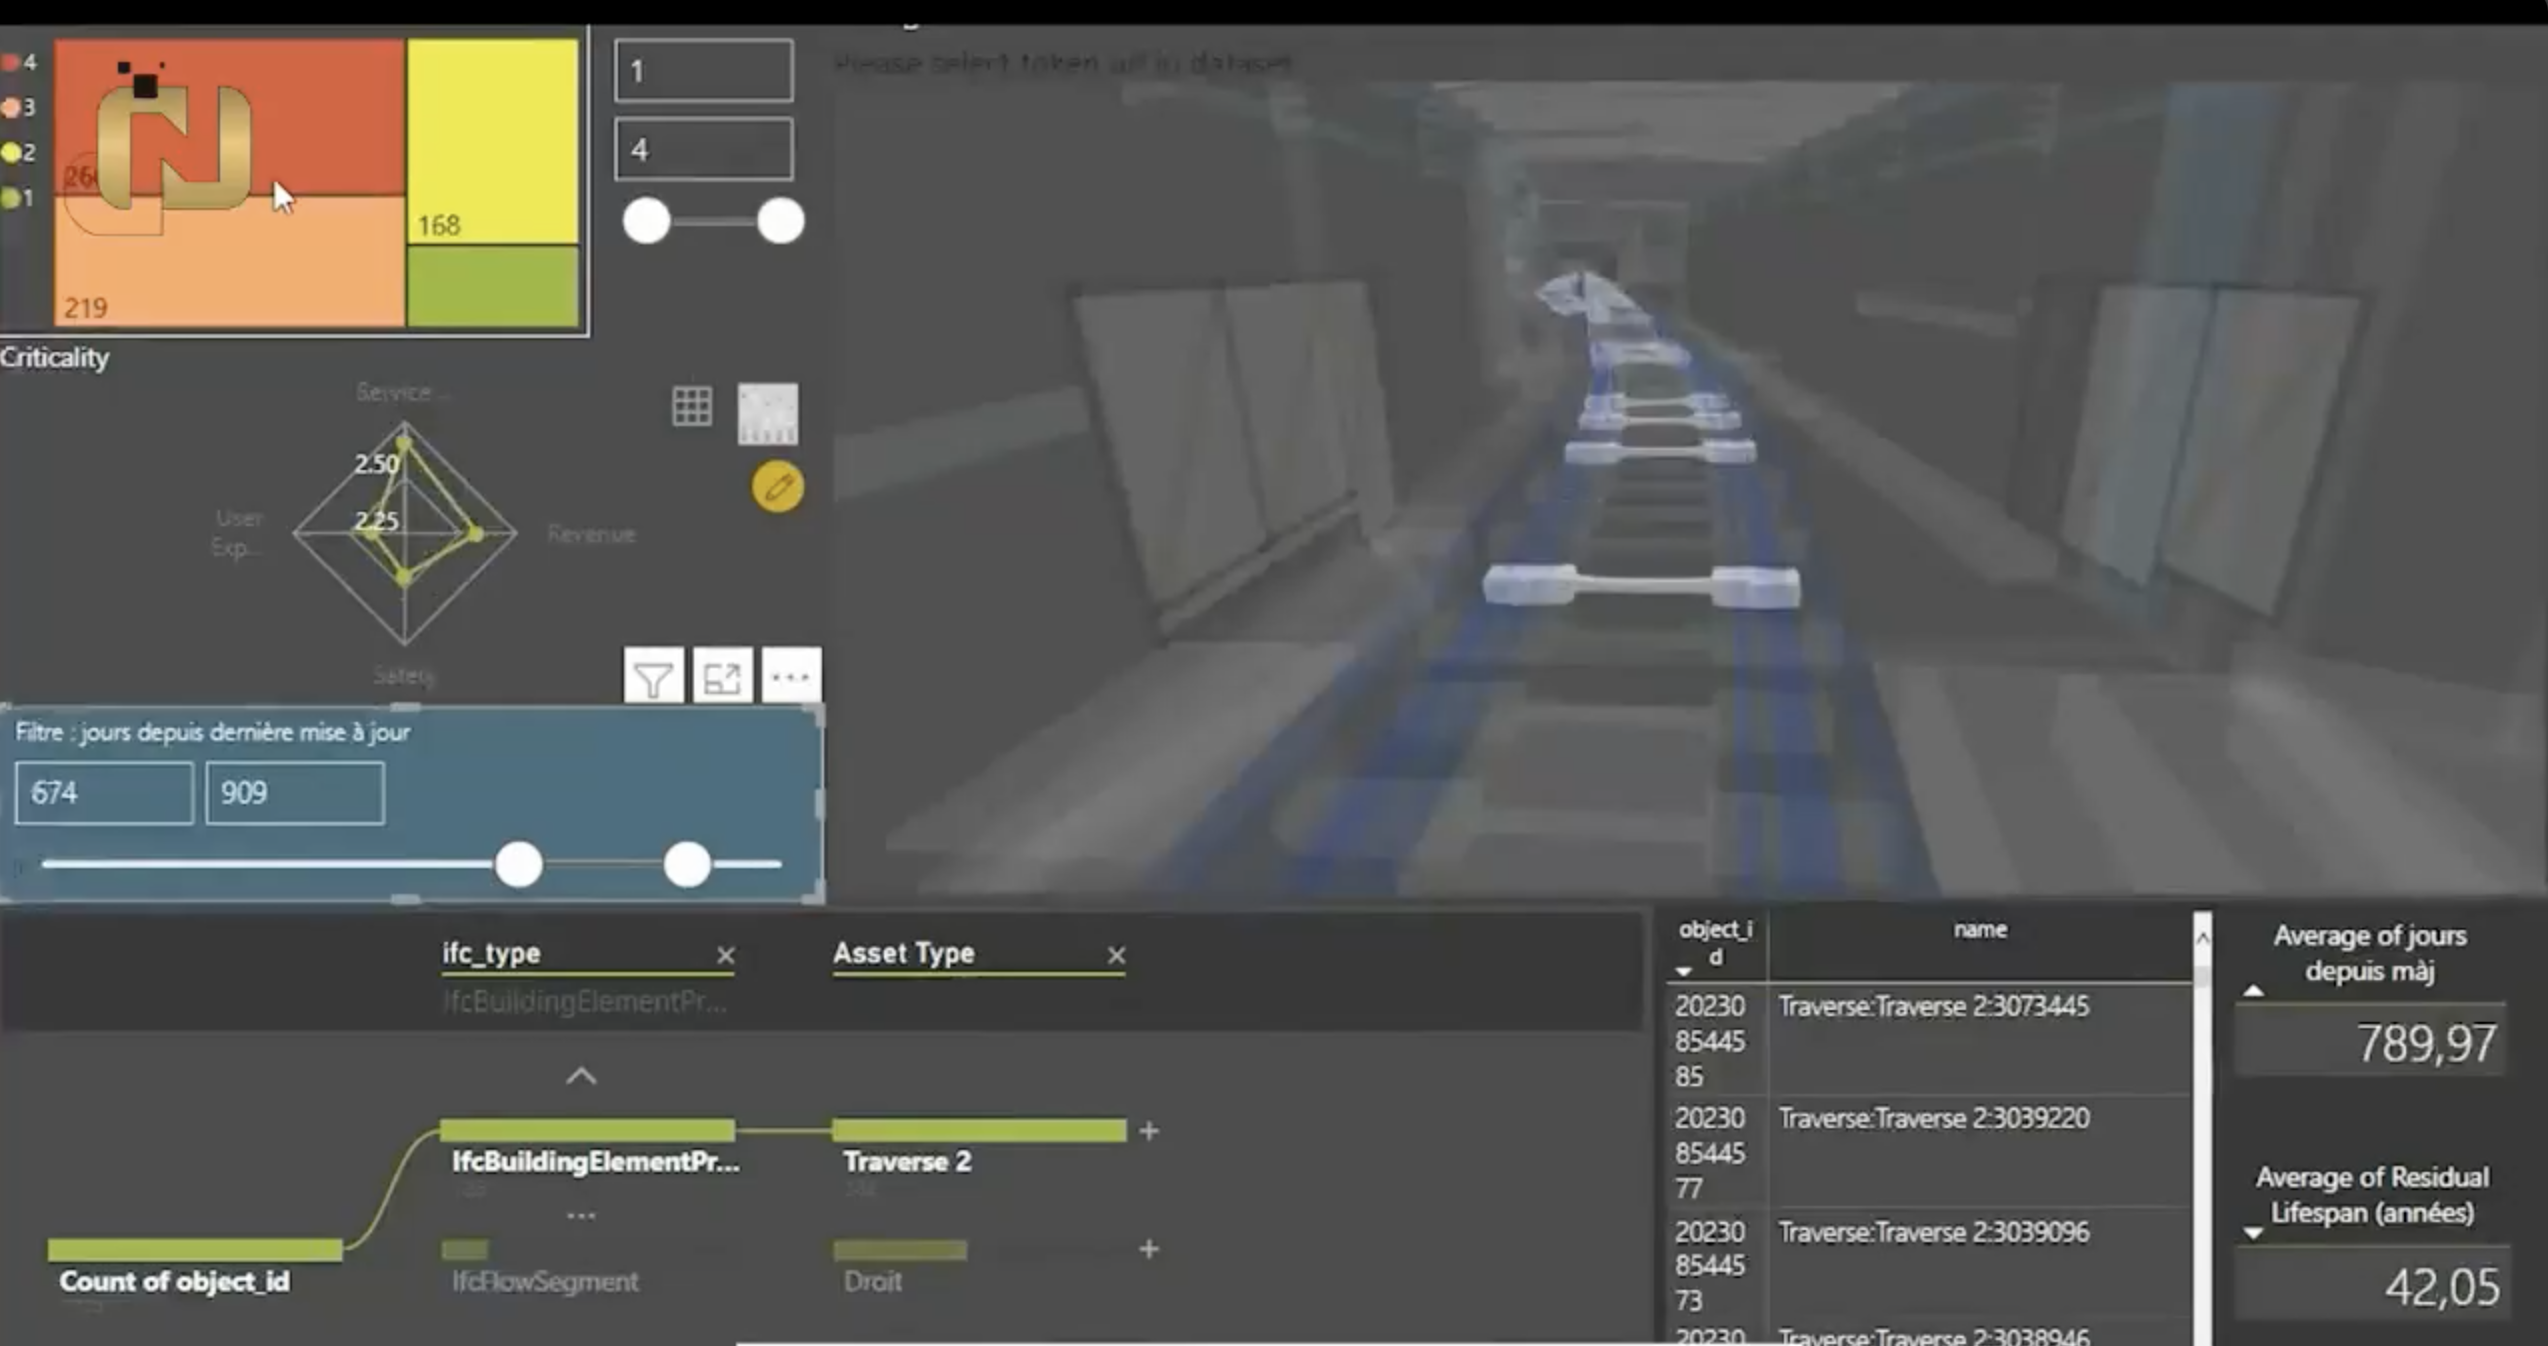Screen dimensions: 2548x1346
Task: Select the grid table view icon
Action: (692, 407)
